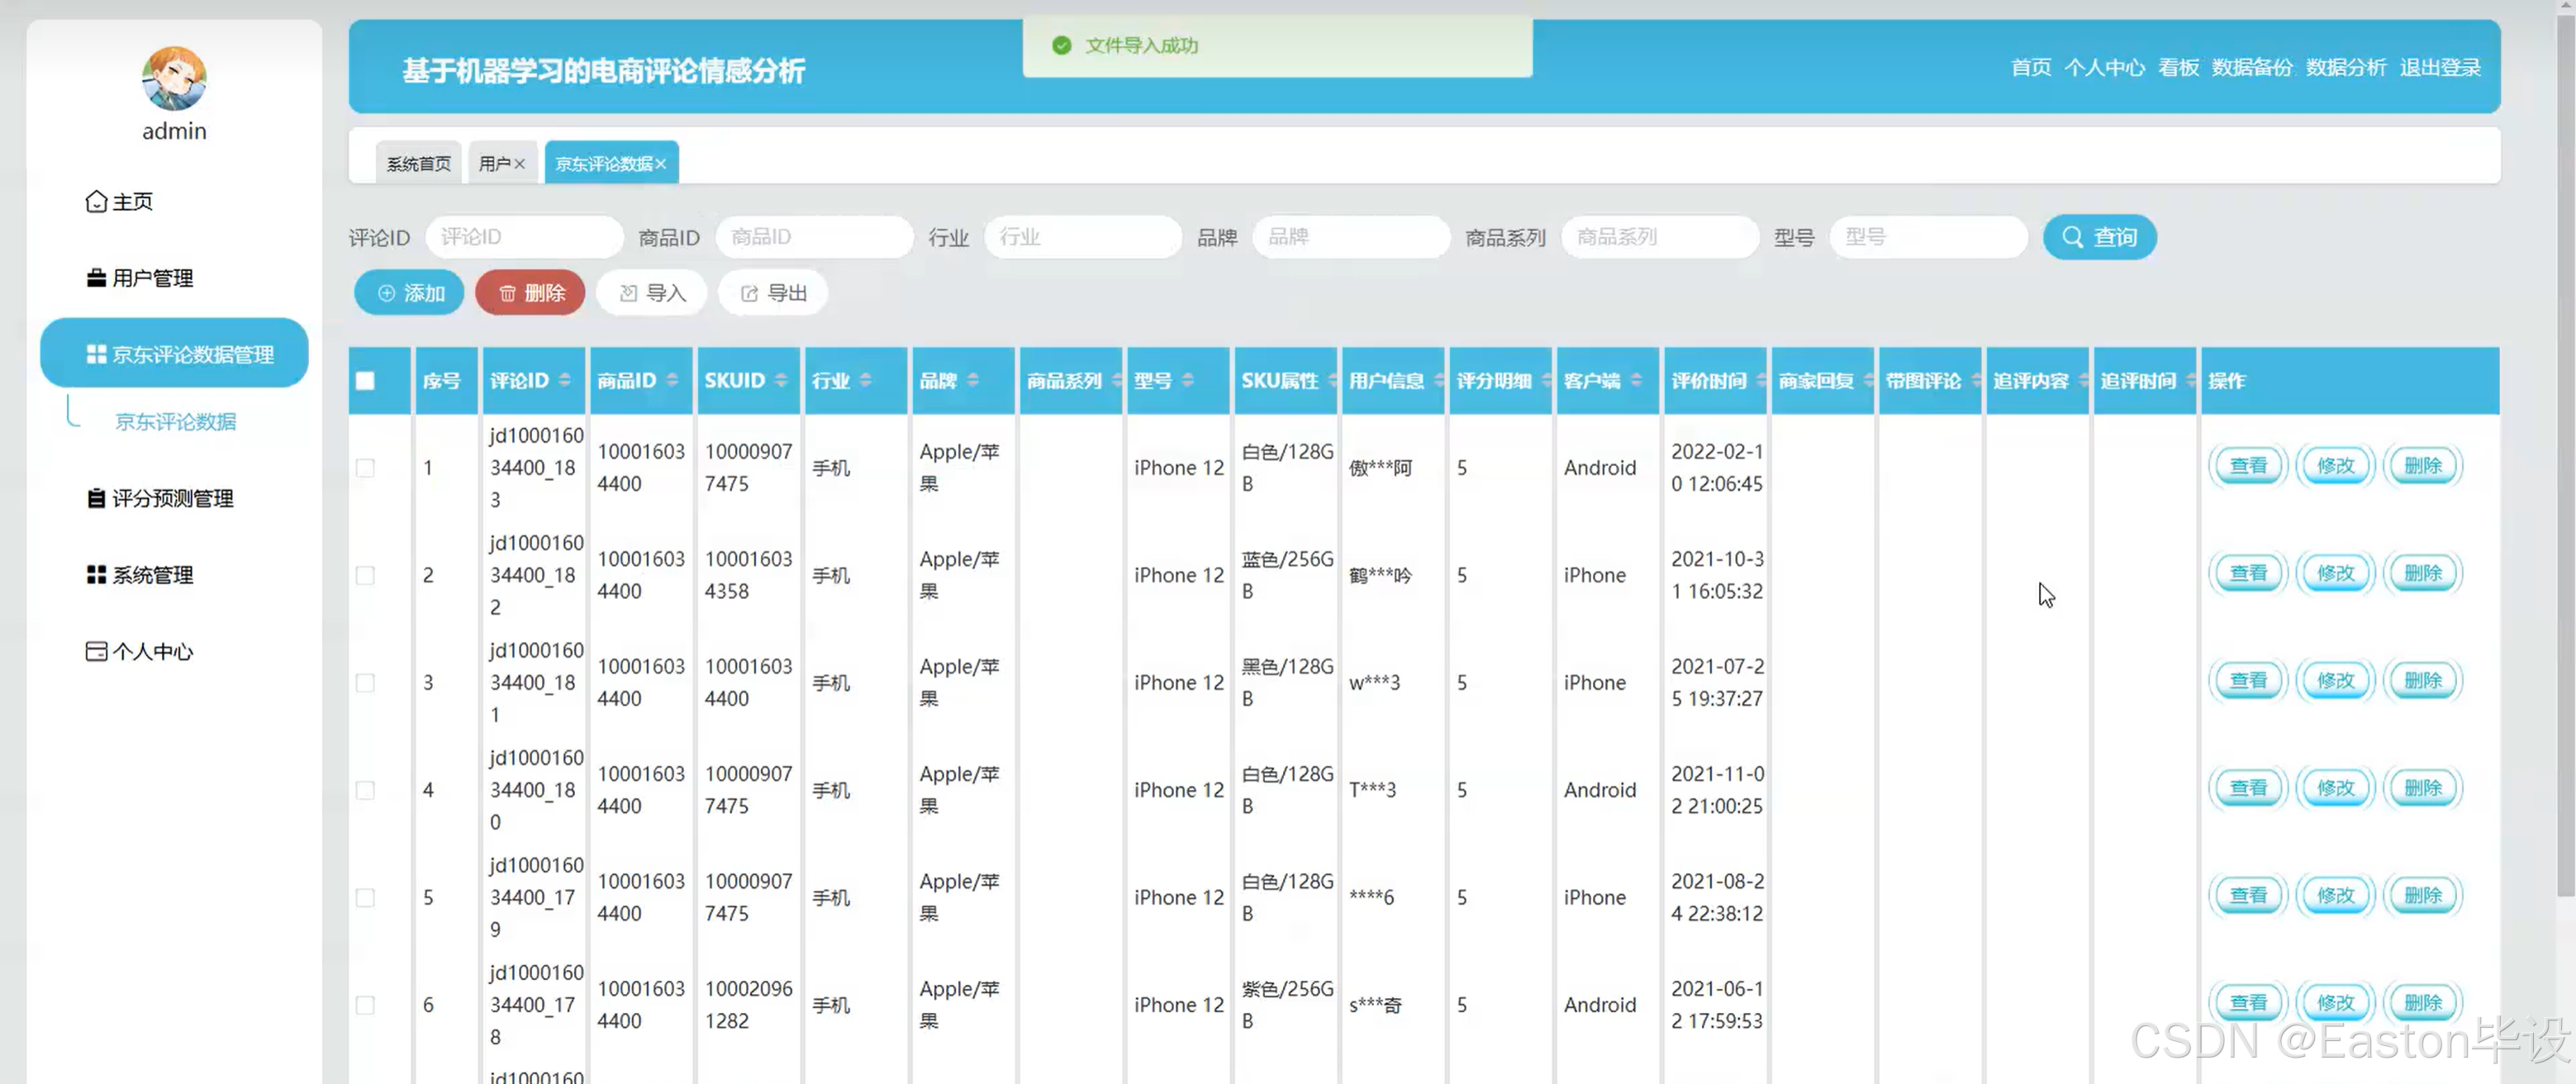The height and width of the screenshot is (1084, 2576).
Task: Sort by the 行业 column arrows
Action: click(865, 380)
